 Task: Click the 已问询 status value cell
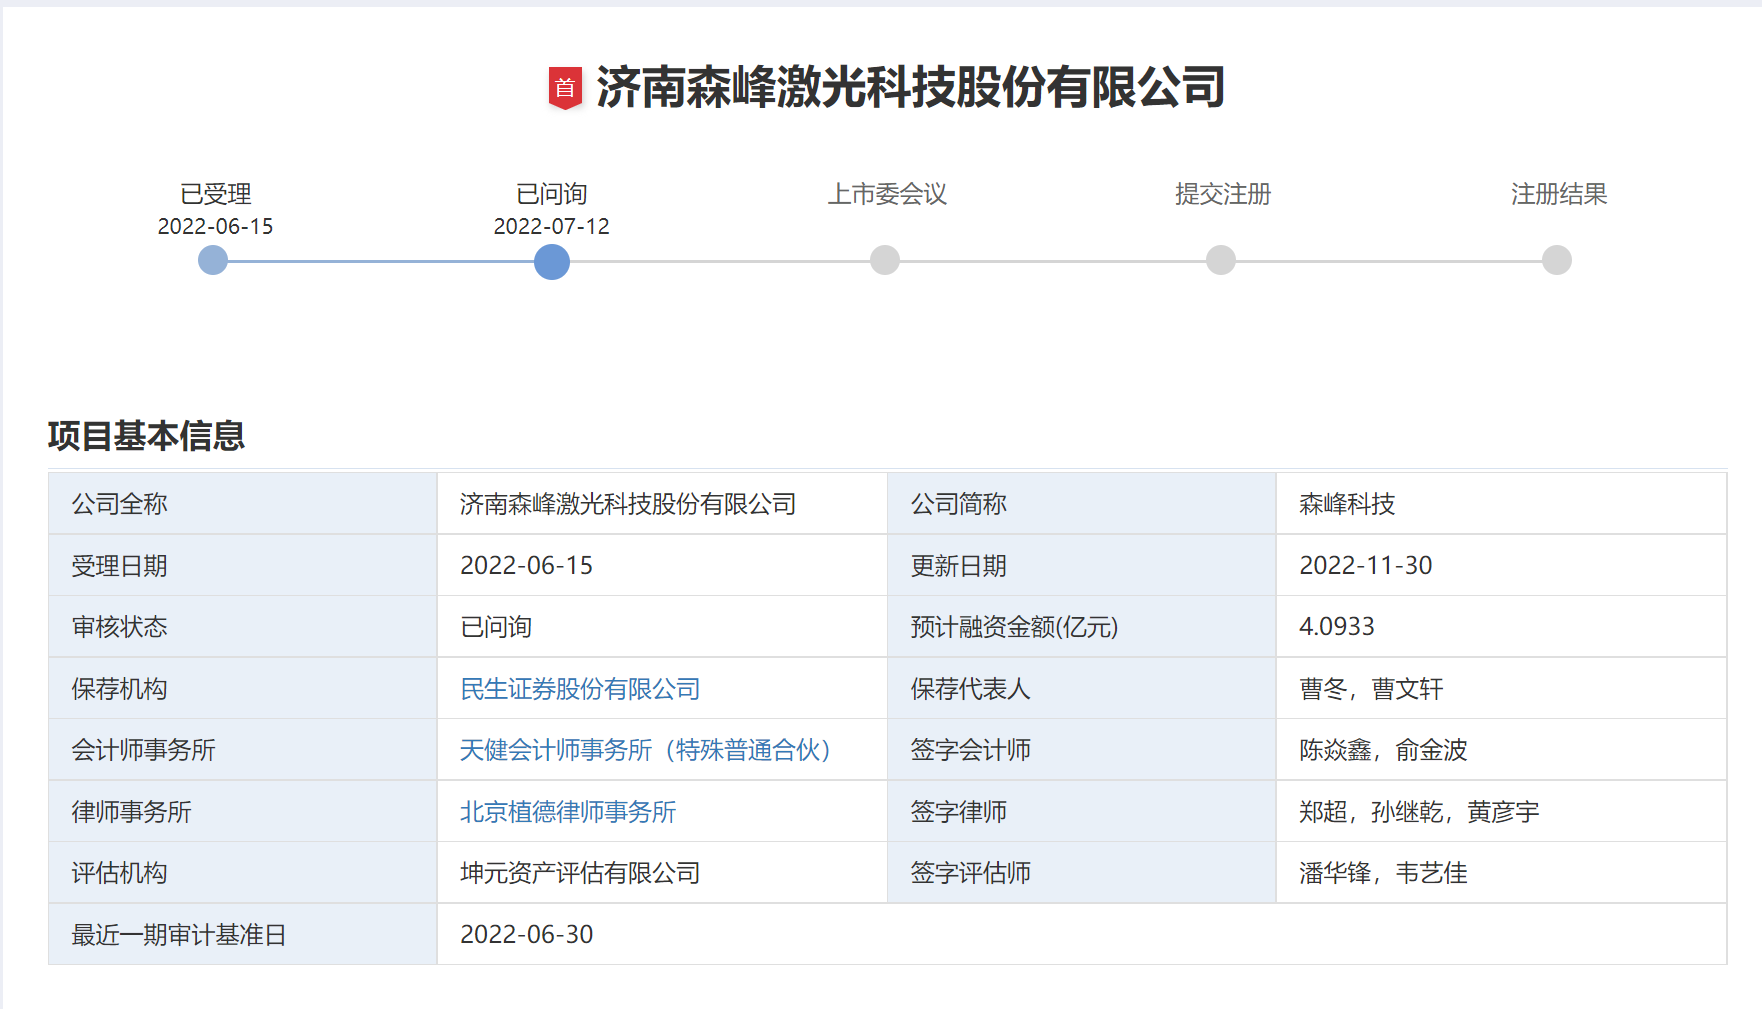pos(662,627)
